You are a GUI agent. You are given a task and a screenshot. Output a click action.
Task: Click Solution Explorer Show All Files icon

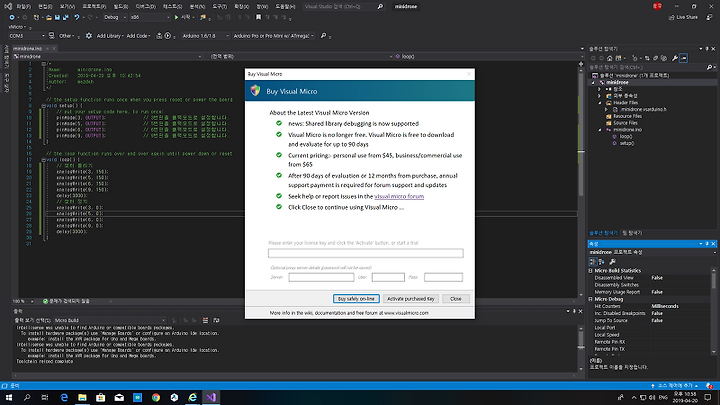(664, 58)
